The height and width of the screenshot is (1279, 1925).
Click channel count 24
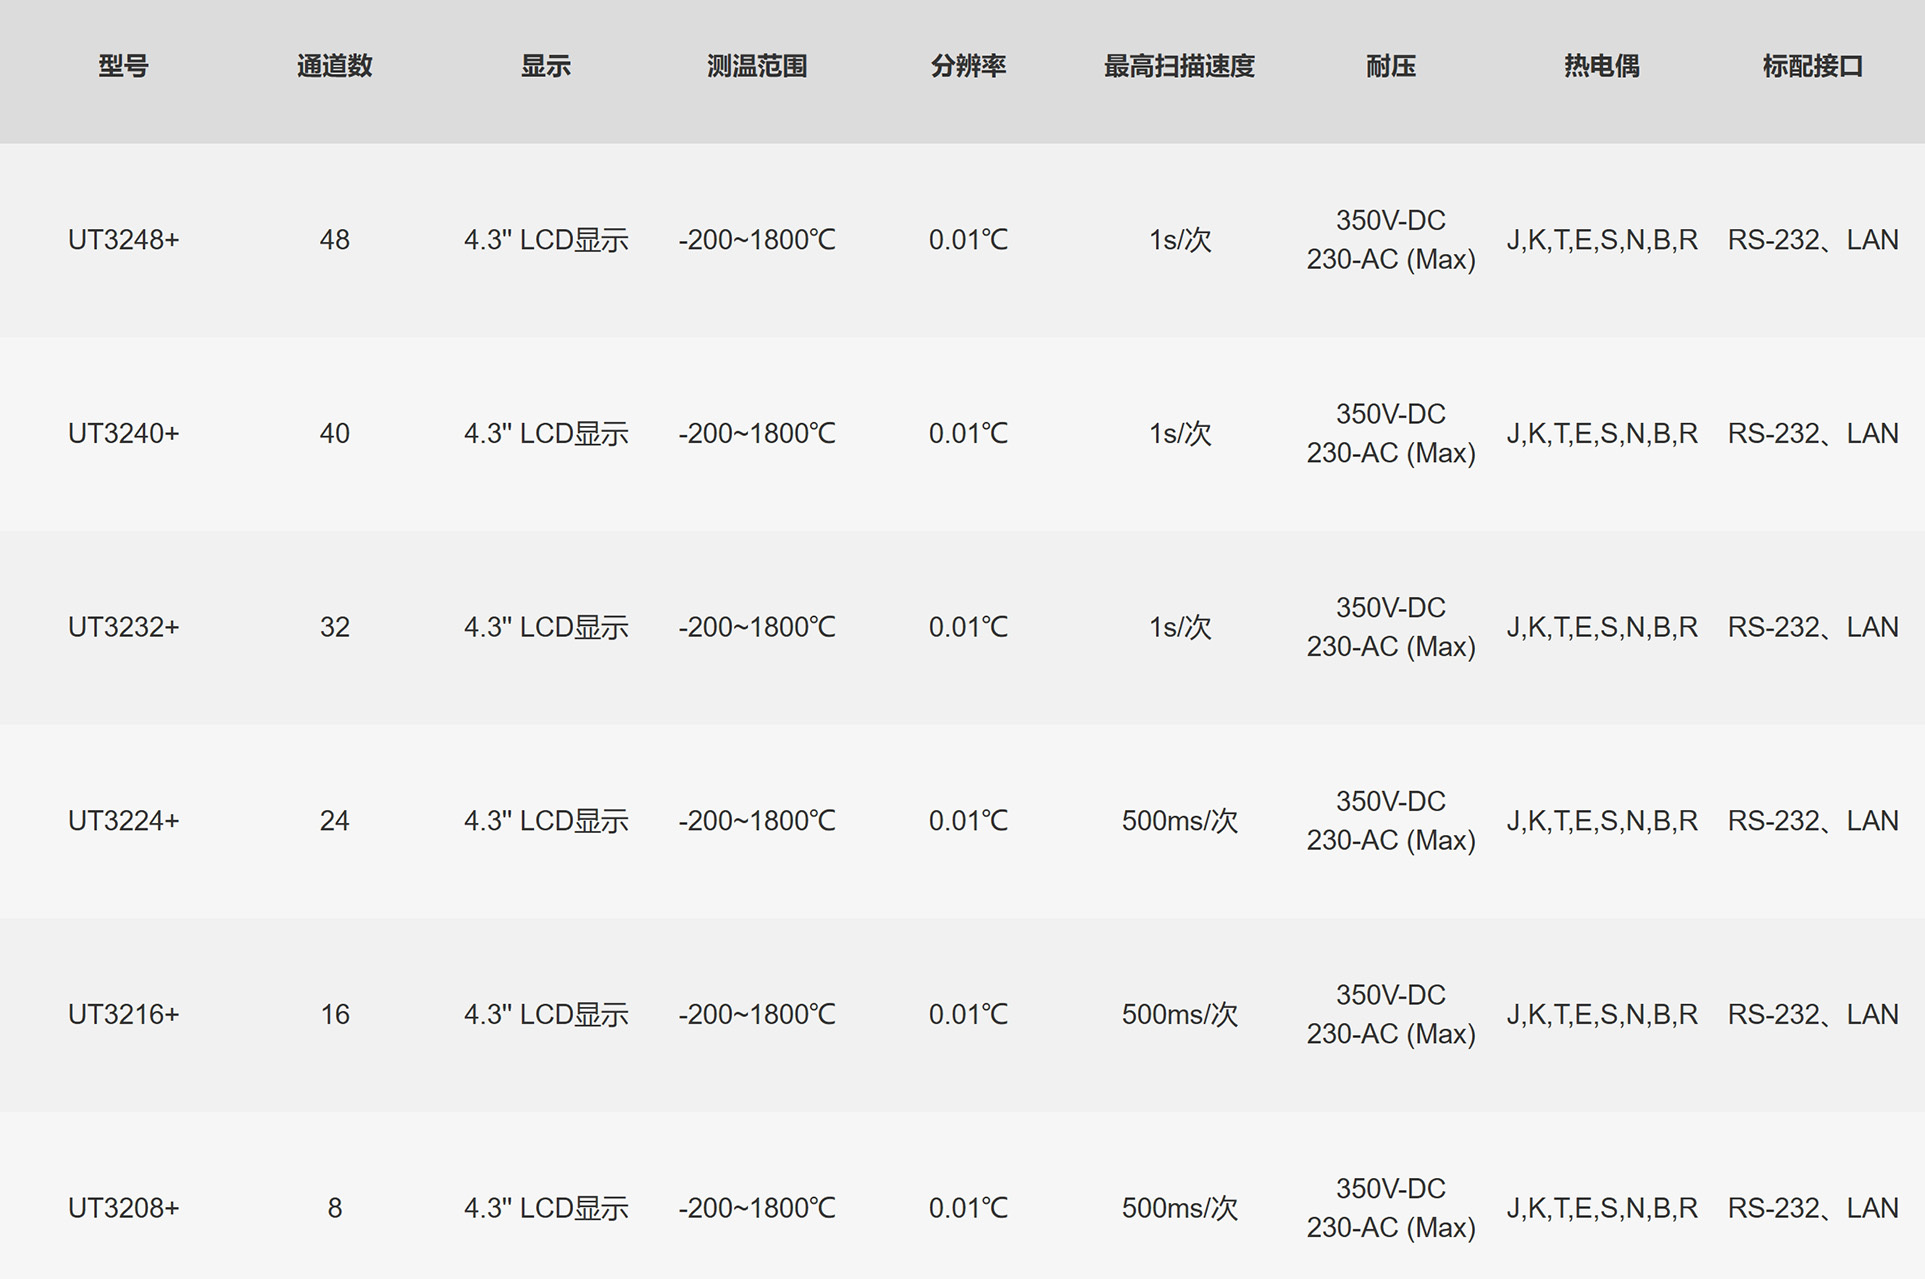point(334,821)
